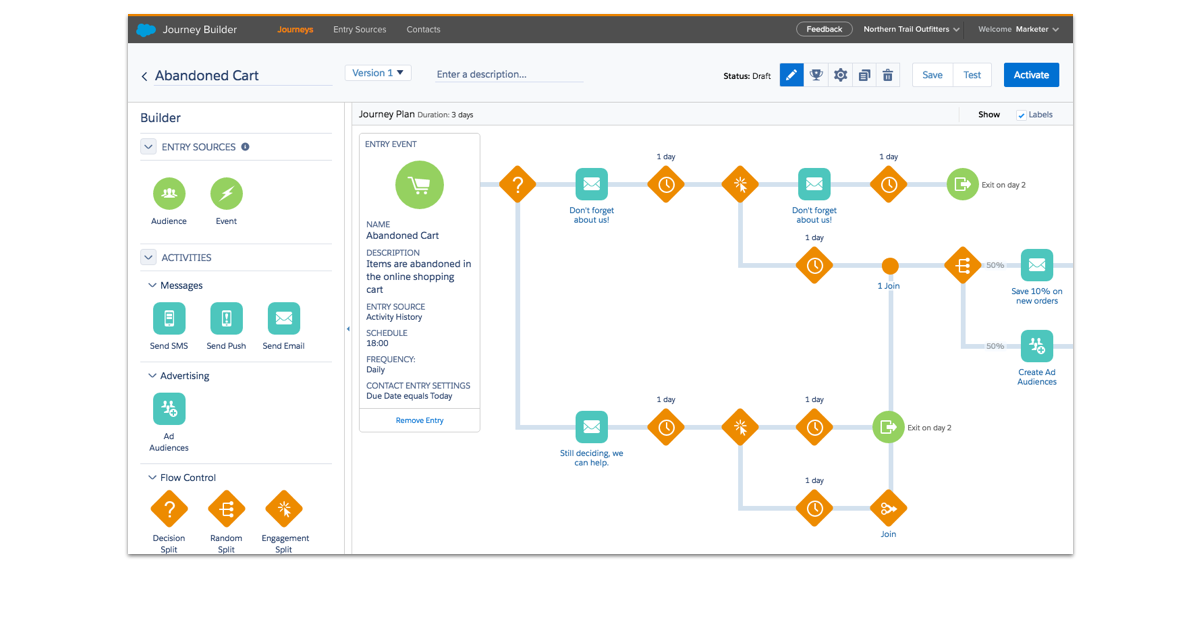Click the Activate button
1200x640 pixels.
(x=1031, y=75)
